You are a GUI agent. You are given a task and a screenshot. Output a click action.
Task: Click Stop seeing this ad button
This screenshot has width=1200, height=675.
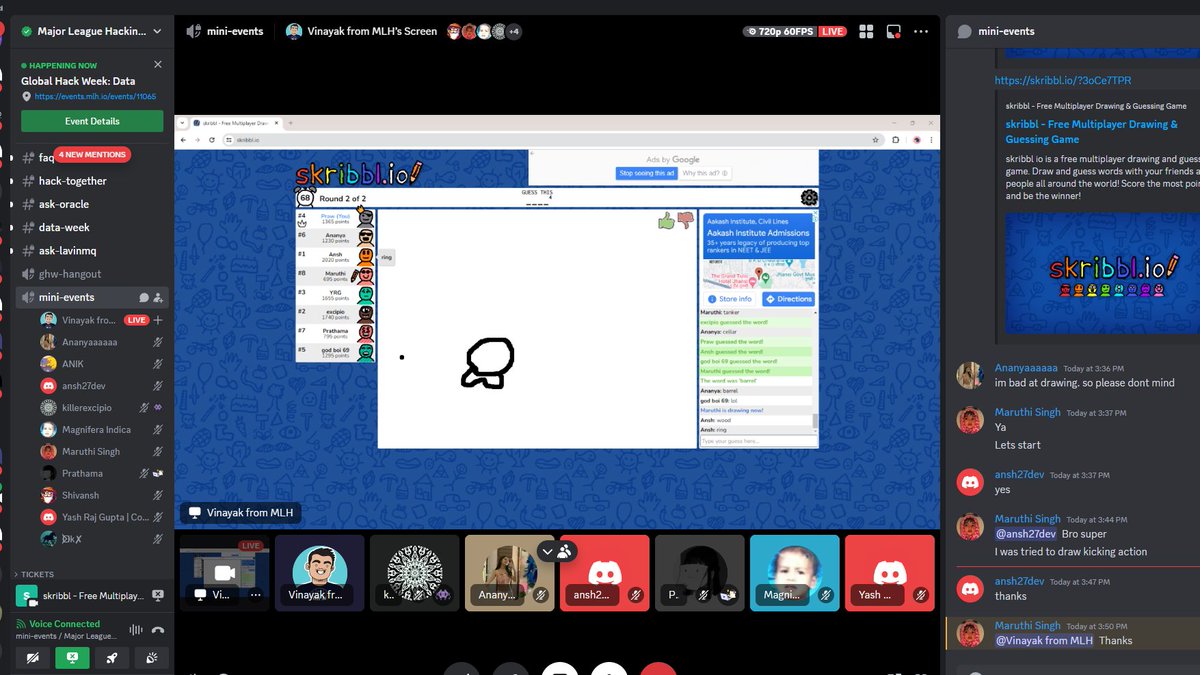(646, 173)
